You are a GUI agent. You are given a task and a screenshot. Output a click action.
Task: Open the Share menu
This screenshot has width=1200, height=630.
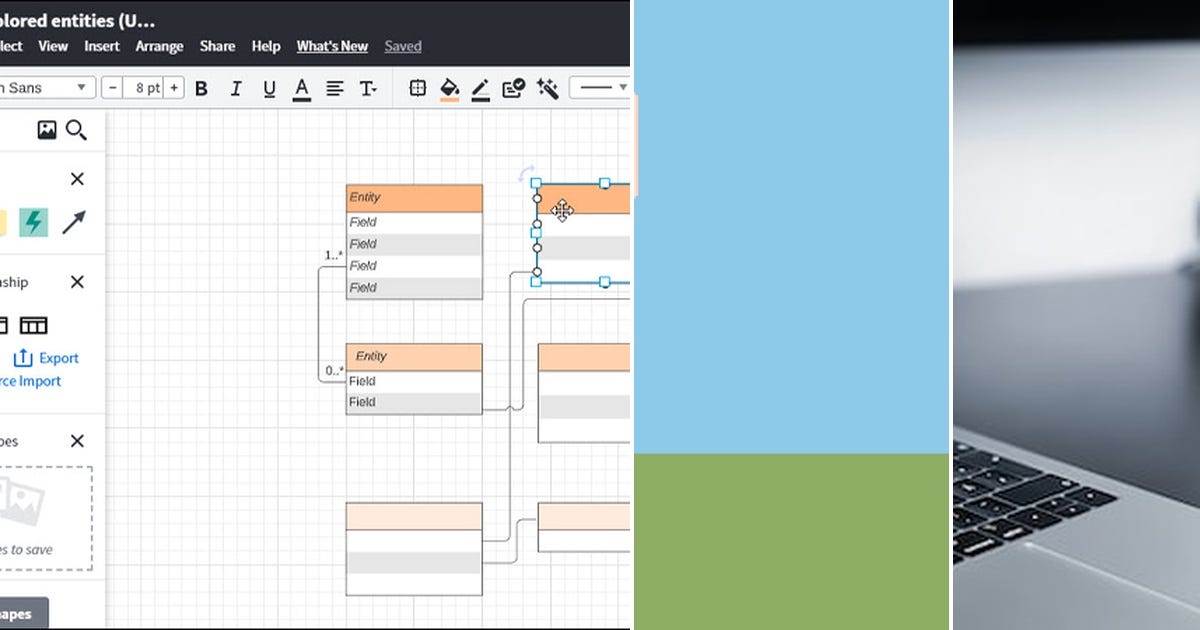point(217,46)
